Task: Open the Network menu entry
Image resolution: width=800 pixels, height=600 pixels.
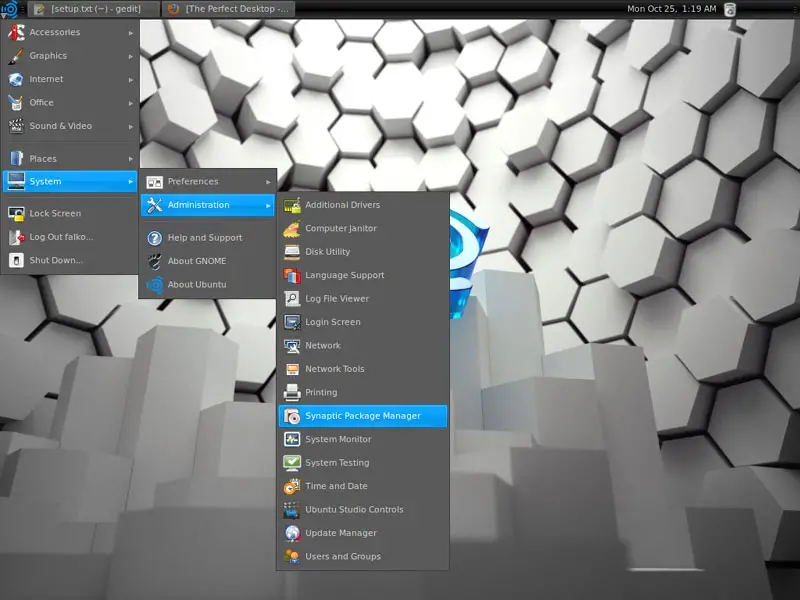Action: 363,345
